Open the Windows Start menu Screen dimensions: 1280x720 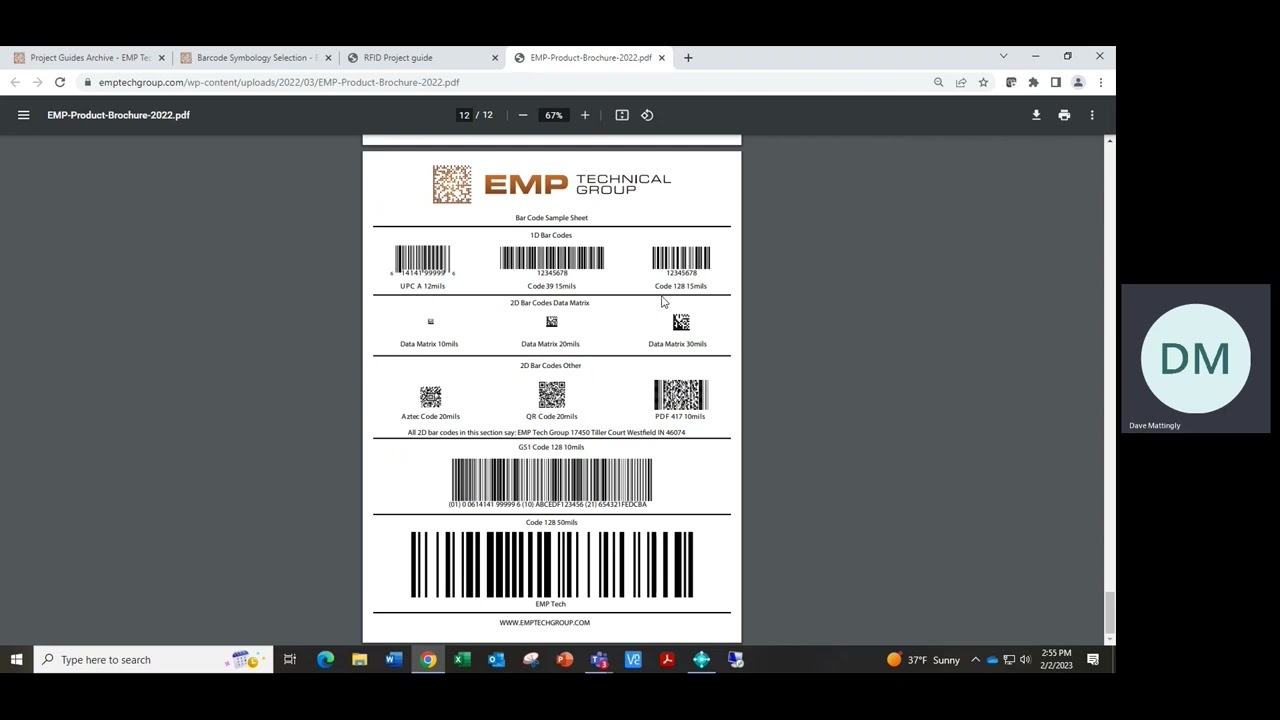(16, 660)
